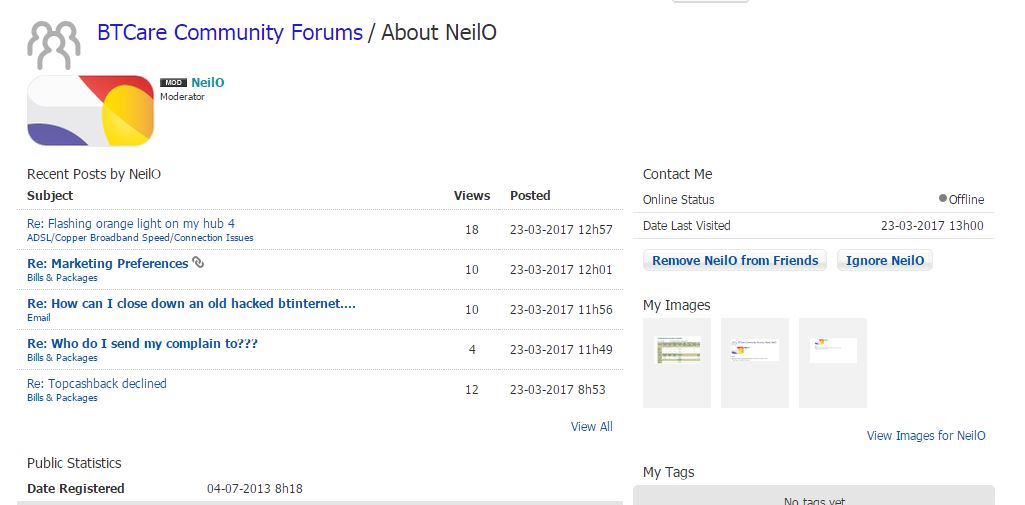Click posted time 23-03-2017 12h01

click(561, 269)
